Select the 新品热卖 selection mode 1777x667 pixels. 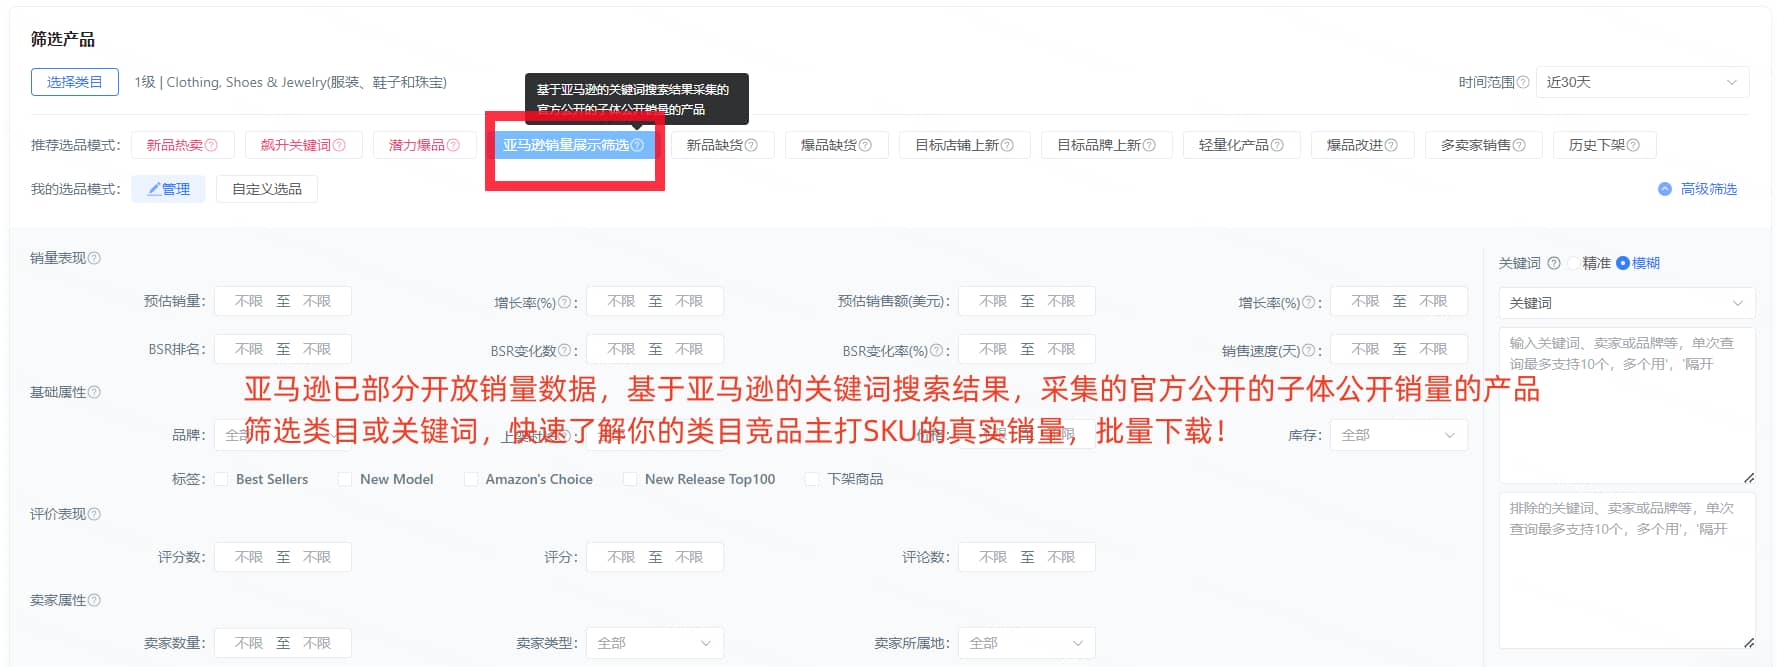tap(182, 145)
